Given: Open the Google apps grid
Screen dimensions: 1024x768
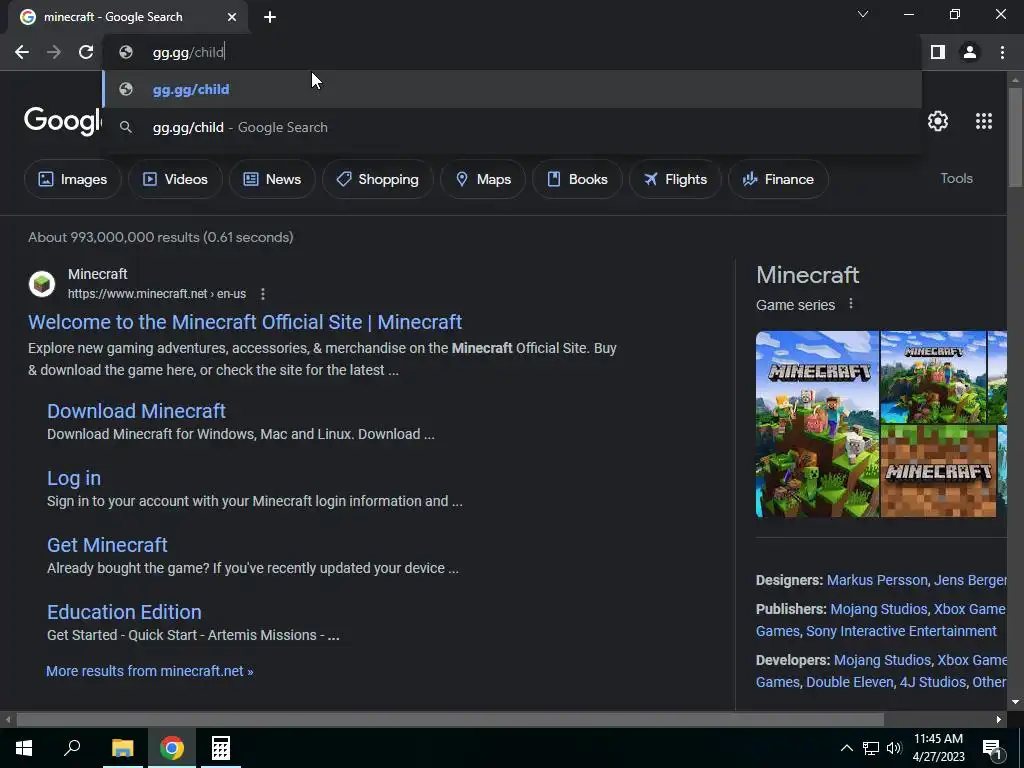Looking at the screenshot, I should point(984,121).
